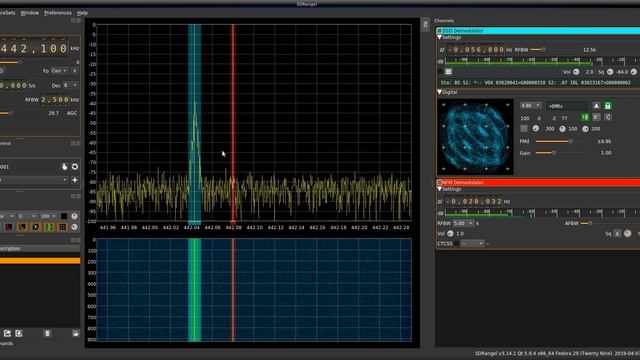Viewport: 640px width, 360px height.
Task: Open the 4.8k baud rate dropdown
Action: pyautogui.click(x=531, y=106)
